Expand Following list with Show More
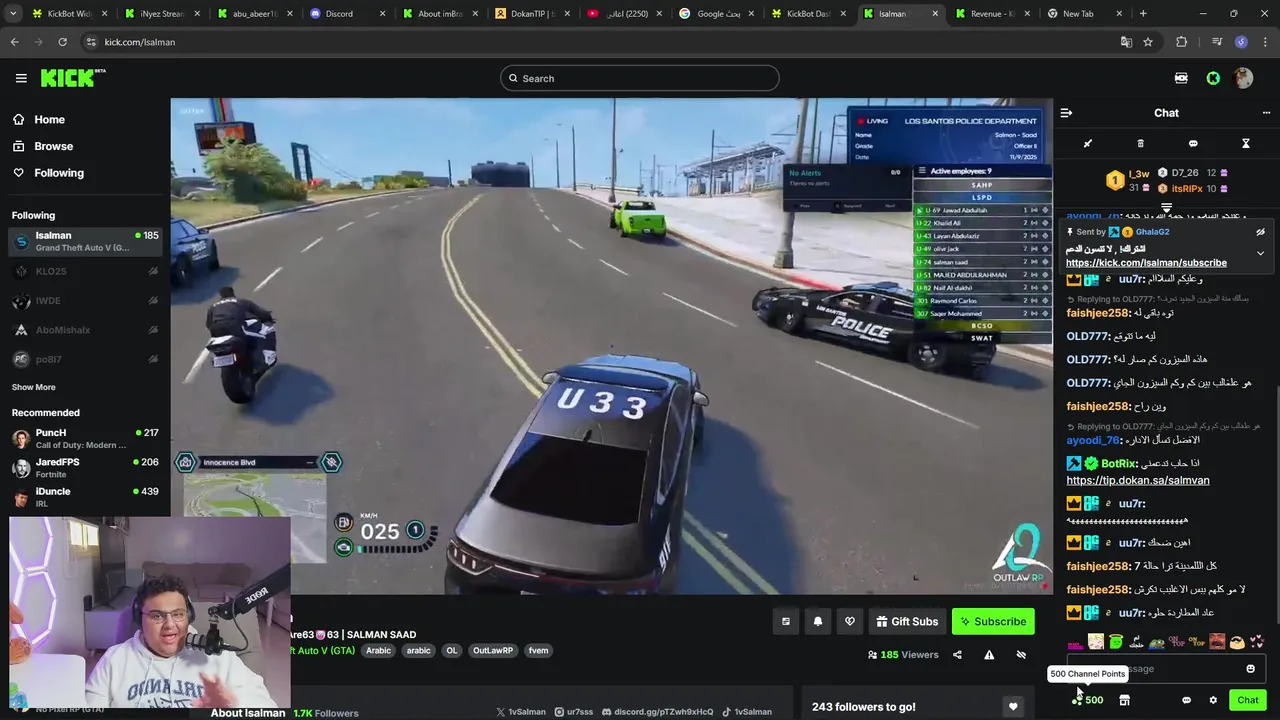The height and width of the screenshot is (720, 1280). [x=34, y=387]
